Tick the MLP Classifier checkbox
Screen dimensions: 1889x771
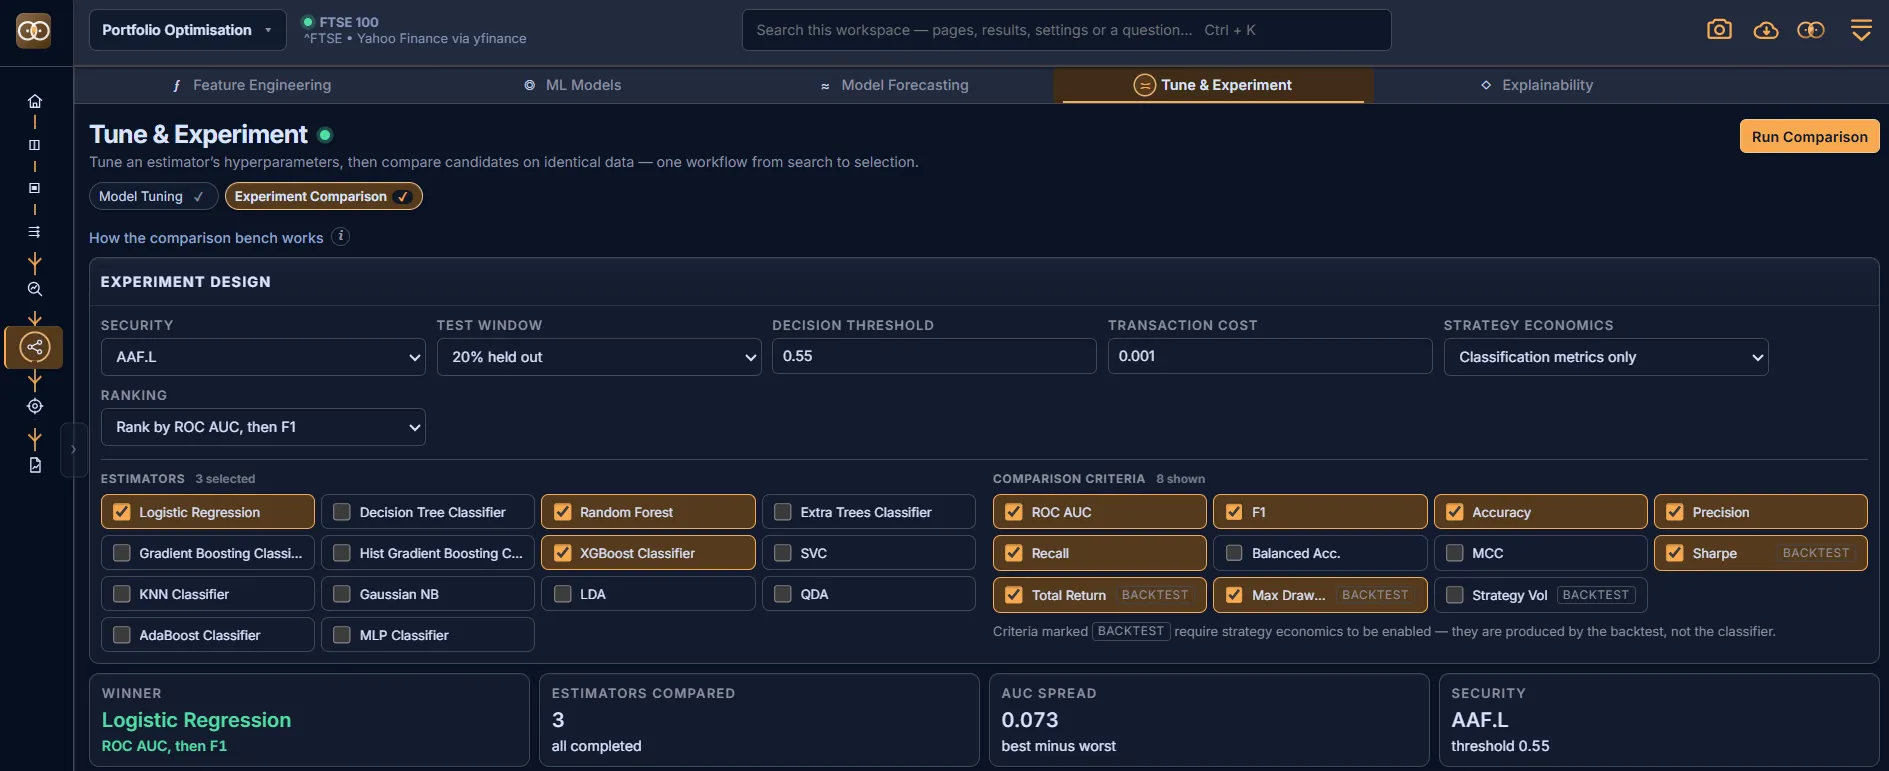(x=342, y=635)
